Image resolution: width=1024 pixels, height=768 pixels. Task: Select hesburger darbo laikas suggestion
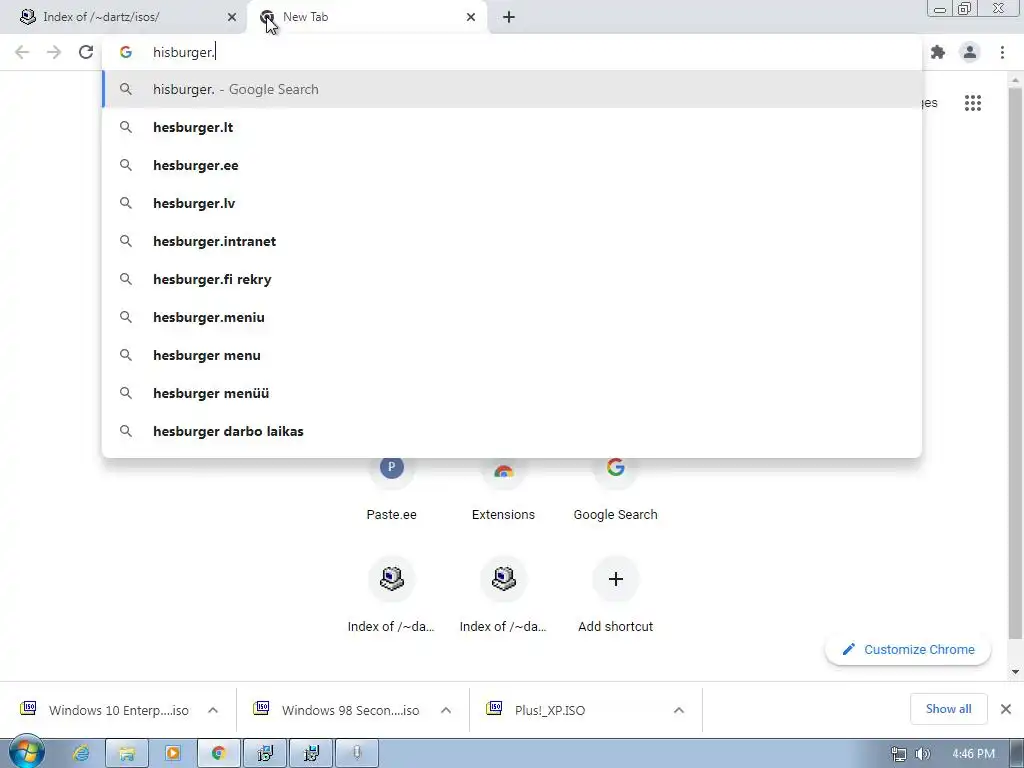[x=512, y=431]
